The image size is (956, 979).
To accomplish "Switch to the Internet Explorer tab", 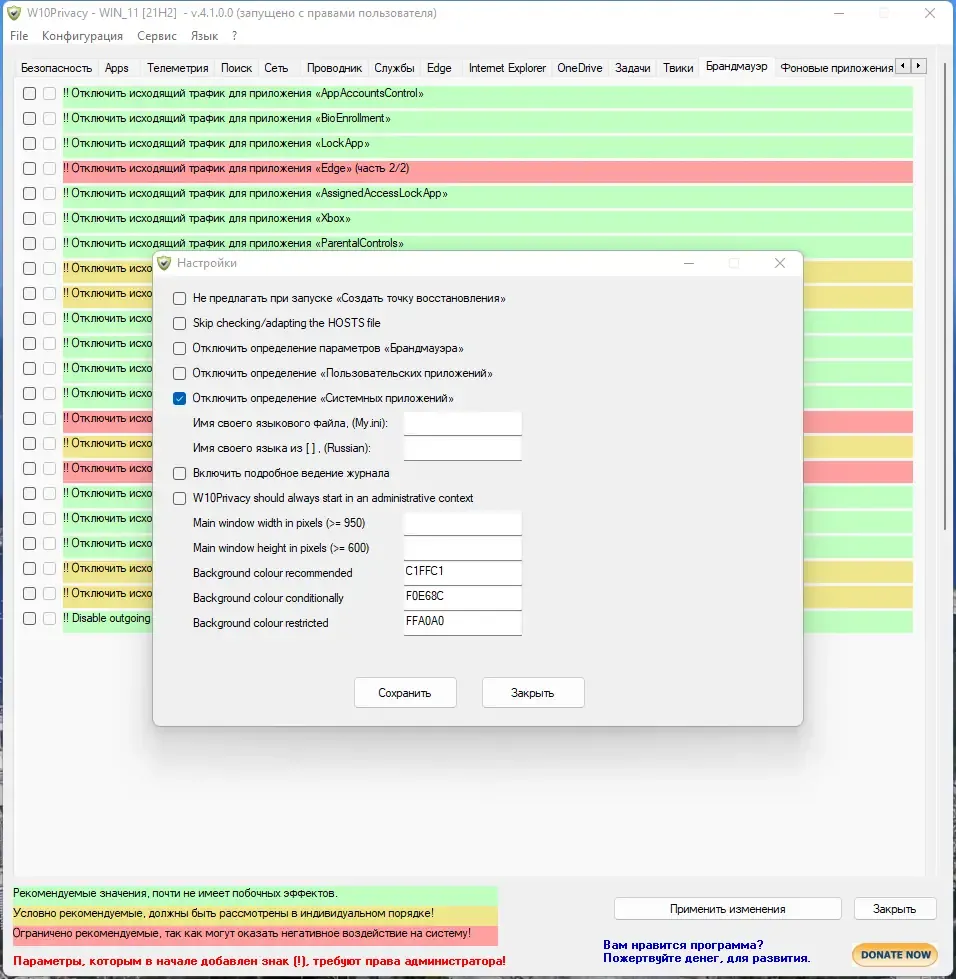I will click(507, 68).
